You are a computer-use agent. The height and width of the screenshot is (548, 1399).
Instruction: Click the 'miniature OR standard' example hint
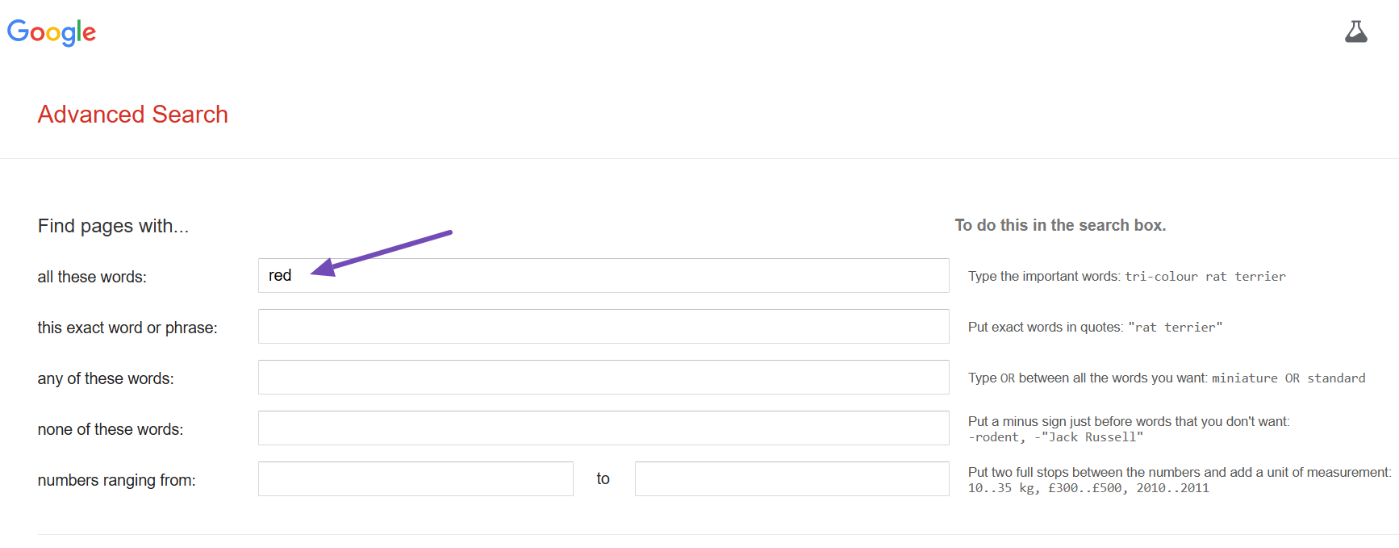click(x=1288, y=379)
